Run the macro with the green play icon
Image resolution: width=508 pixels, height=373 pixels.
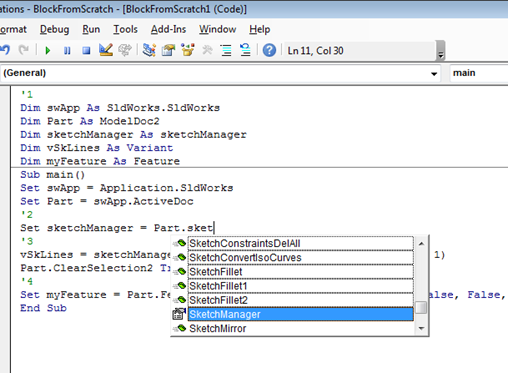coord(48,51)
